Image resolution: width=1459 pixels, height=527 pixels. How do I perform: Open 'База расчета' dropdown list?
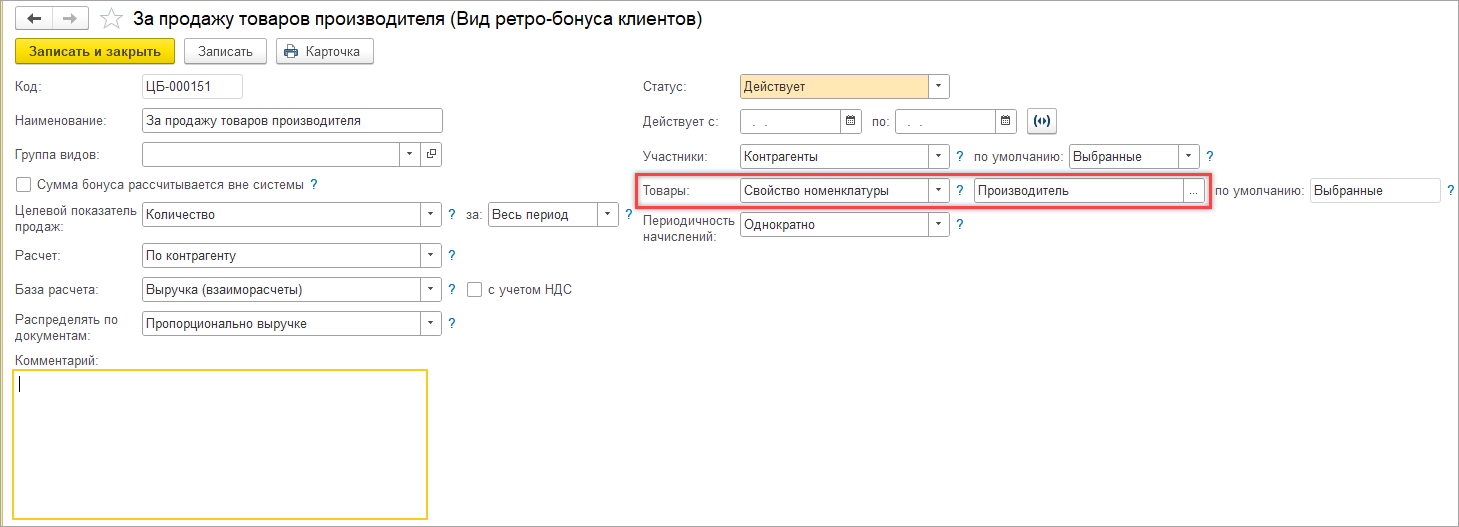pos(431,290)
